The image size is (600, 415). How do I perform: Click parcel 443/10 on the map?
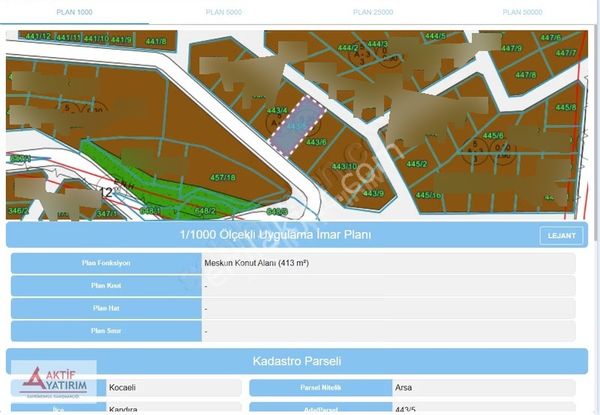[x=344, y=166]
